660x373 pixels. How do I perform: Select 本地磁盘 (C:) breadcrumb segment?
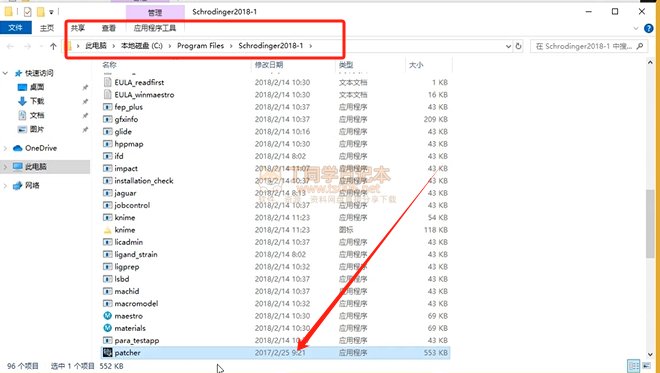click(141, 45)
